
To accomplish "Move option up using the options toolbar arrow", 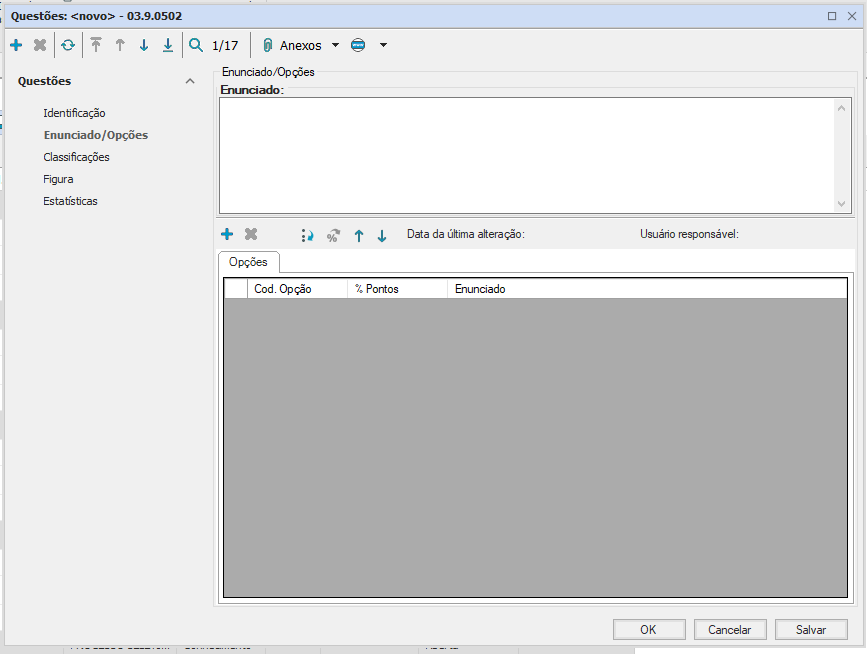I will point(359,236).
